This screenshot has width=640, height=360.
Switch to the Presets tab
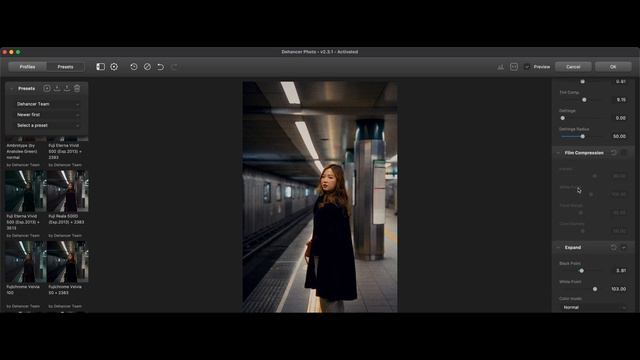[x=65, y=67]
